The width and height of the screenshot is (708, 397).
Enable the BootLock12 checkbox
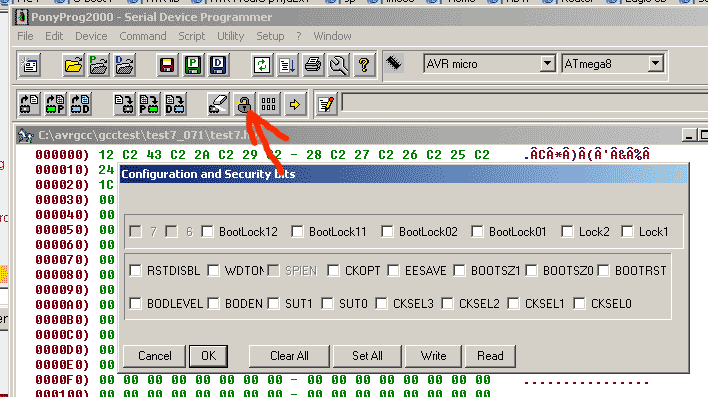click(x=207, y=232)
